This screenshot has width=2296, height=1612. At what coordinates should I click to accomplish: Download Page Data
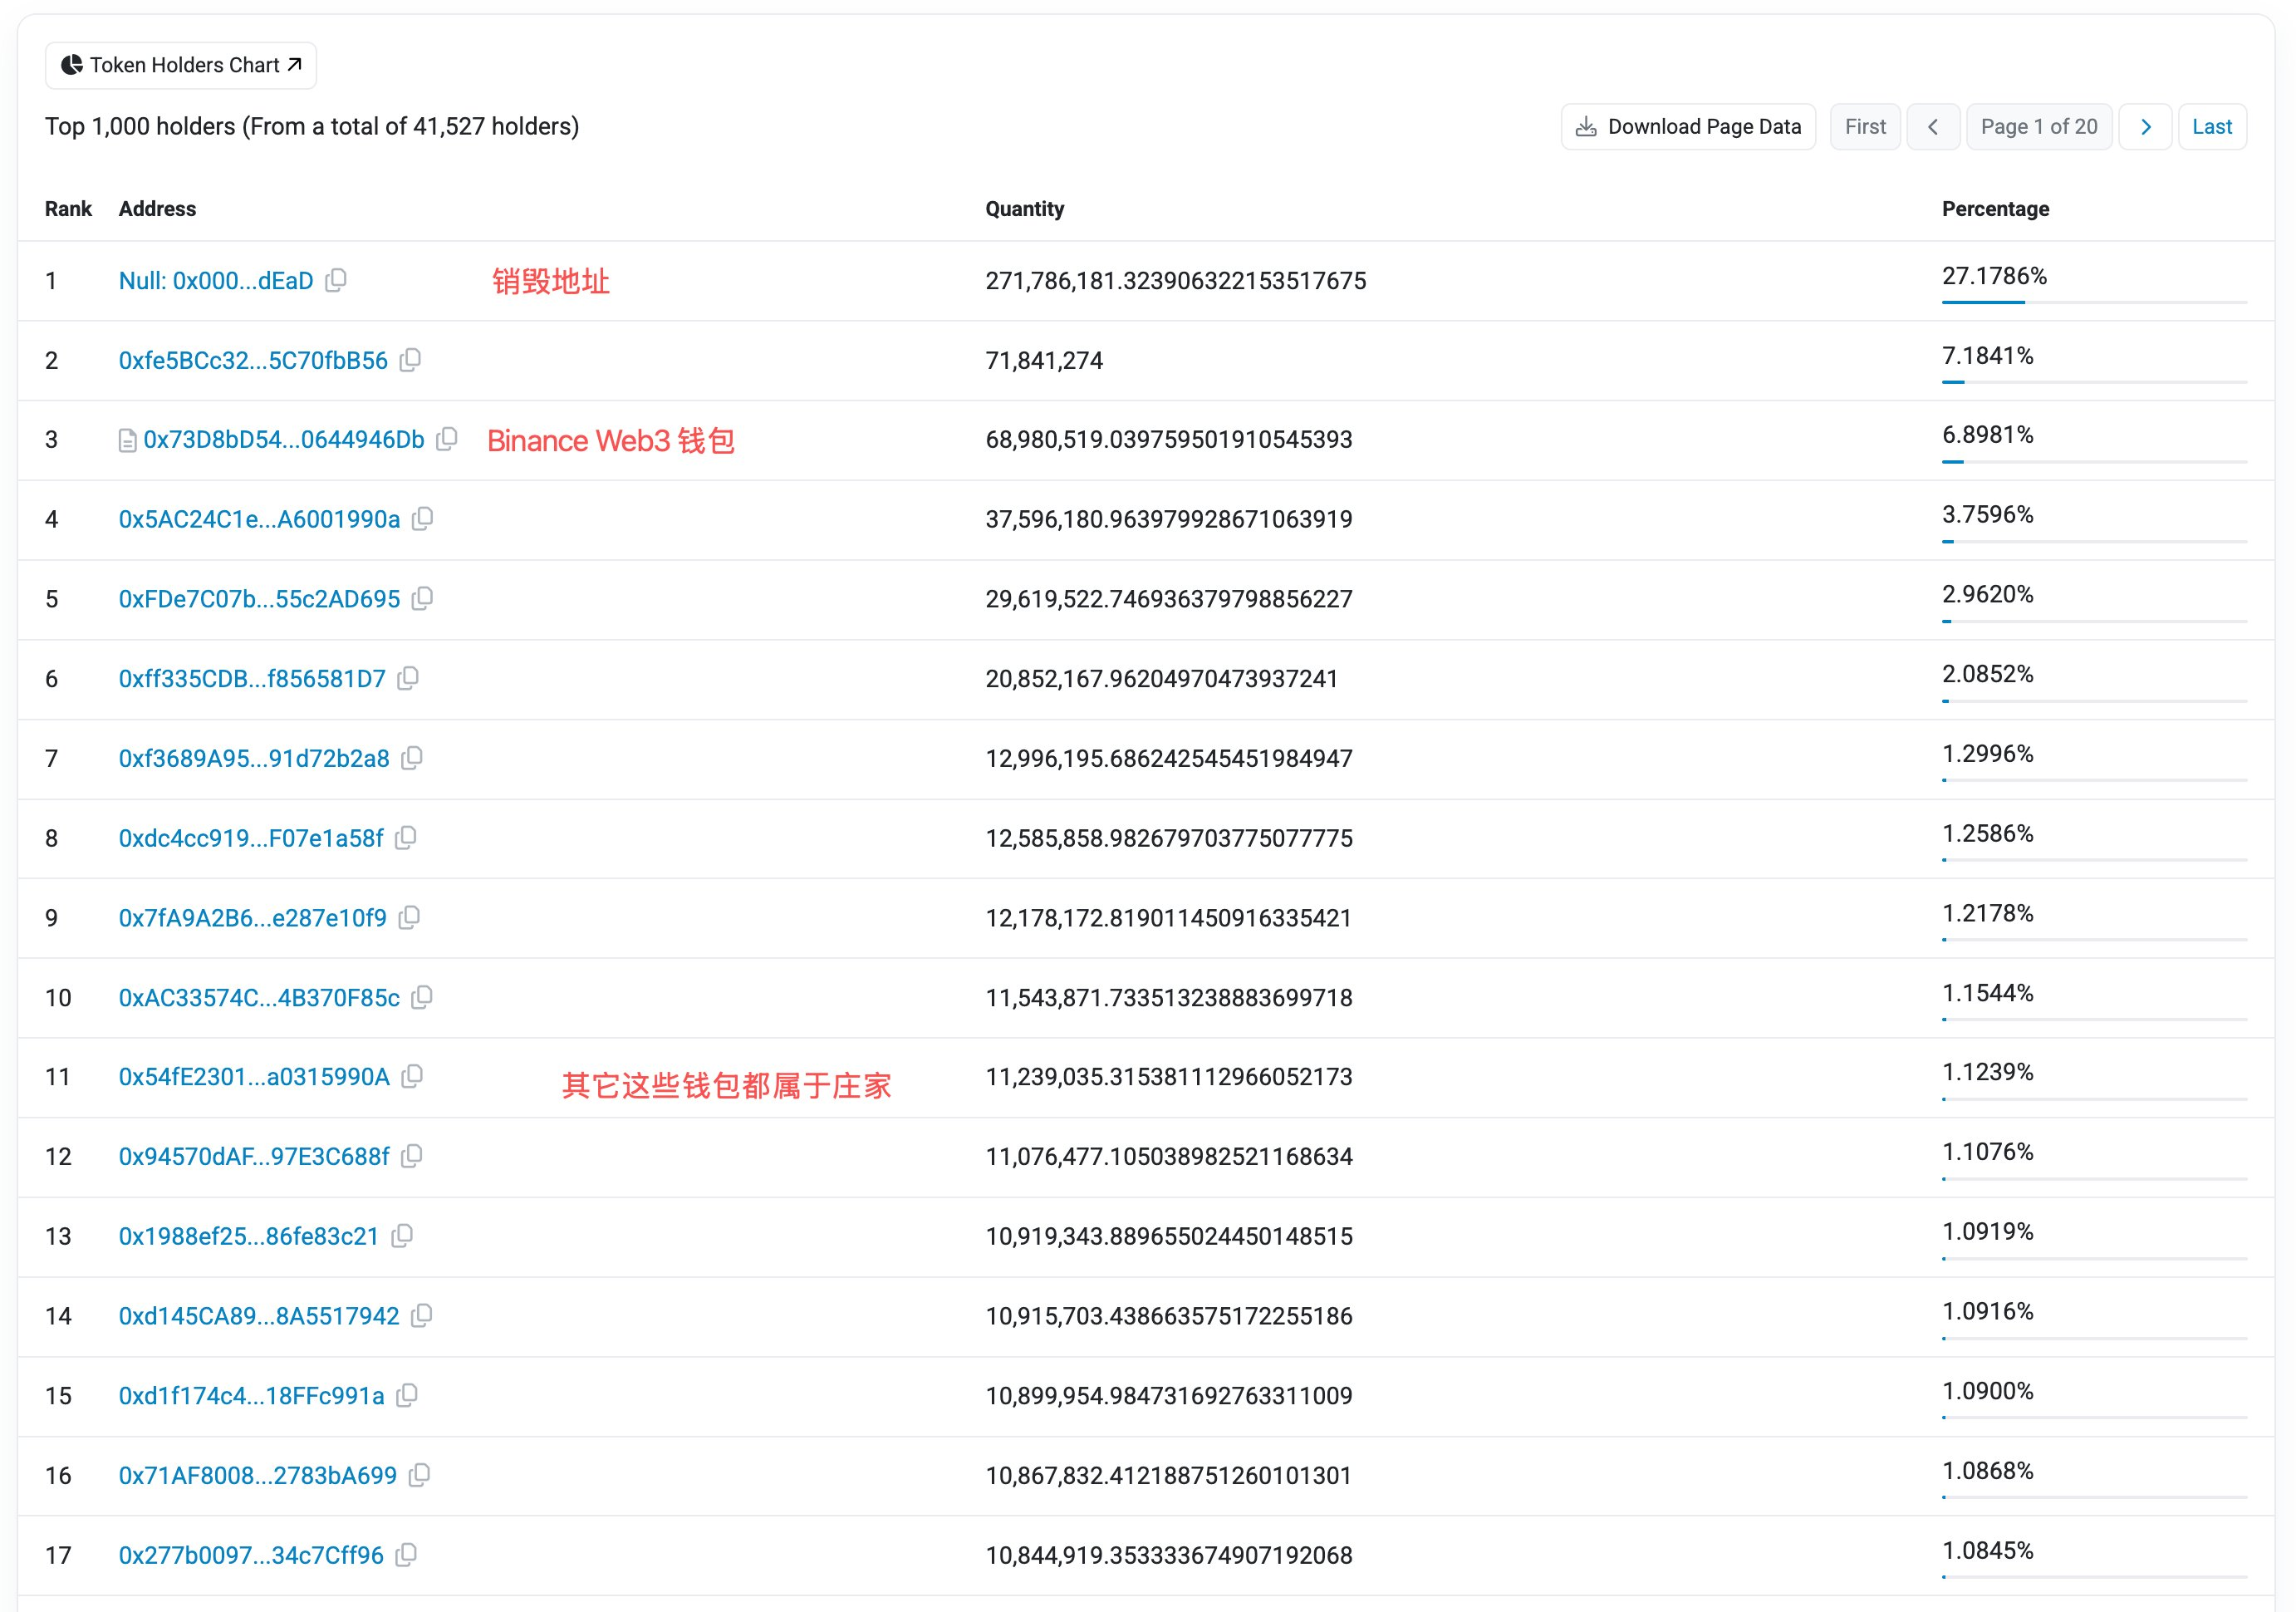pos(1688,127)
